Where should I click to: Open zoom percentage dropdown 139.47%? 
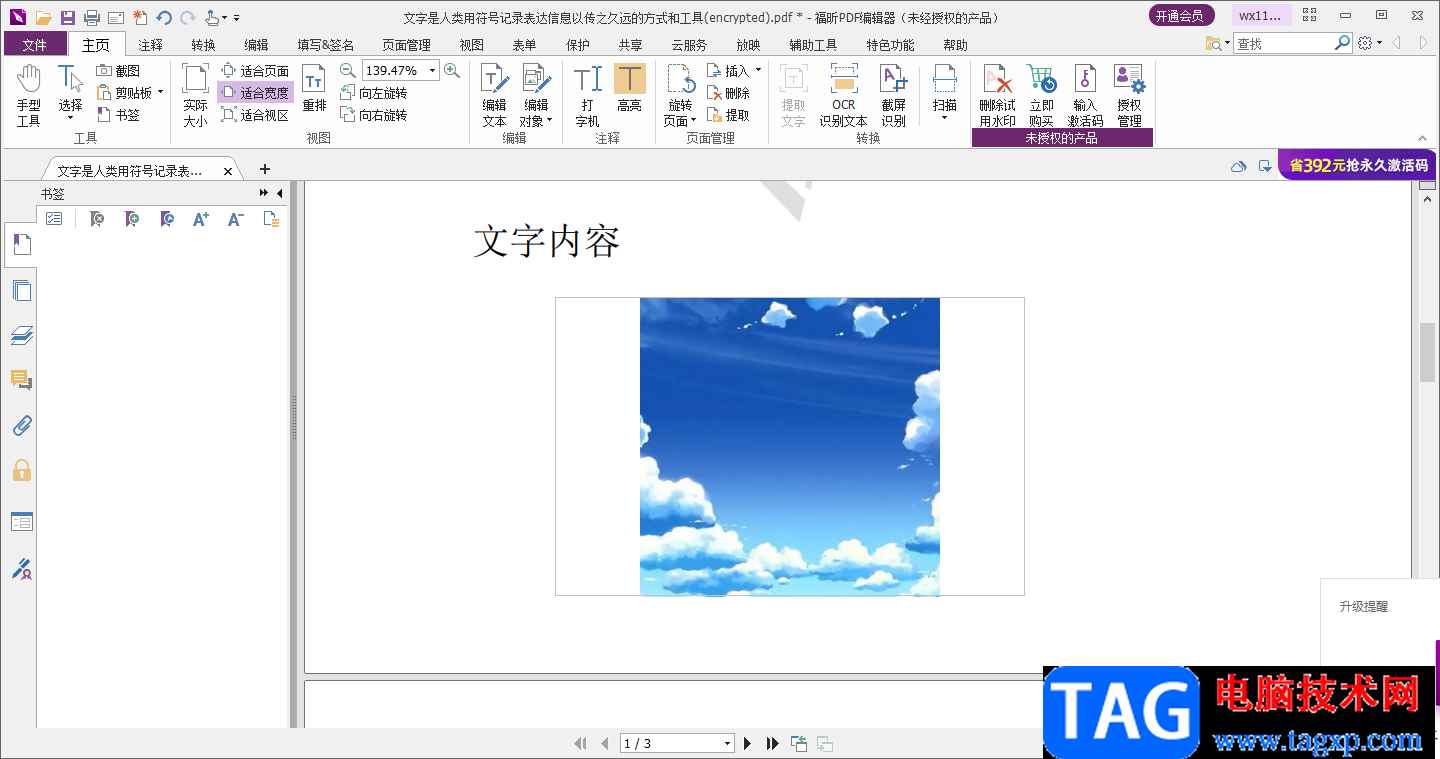(x=433, y=71)
